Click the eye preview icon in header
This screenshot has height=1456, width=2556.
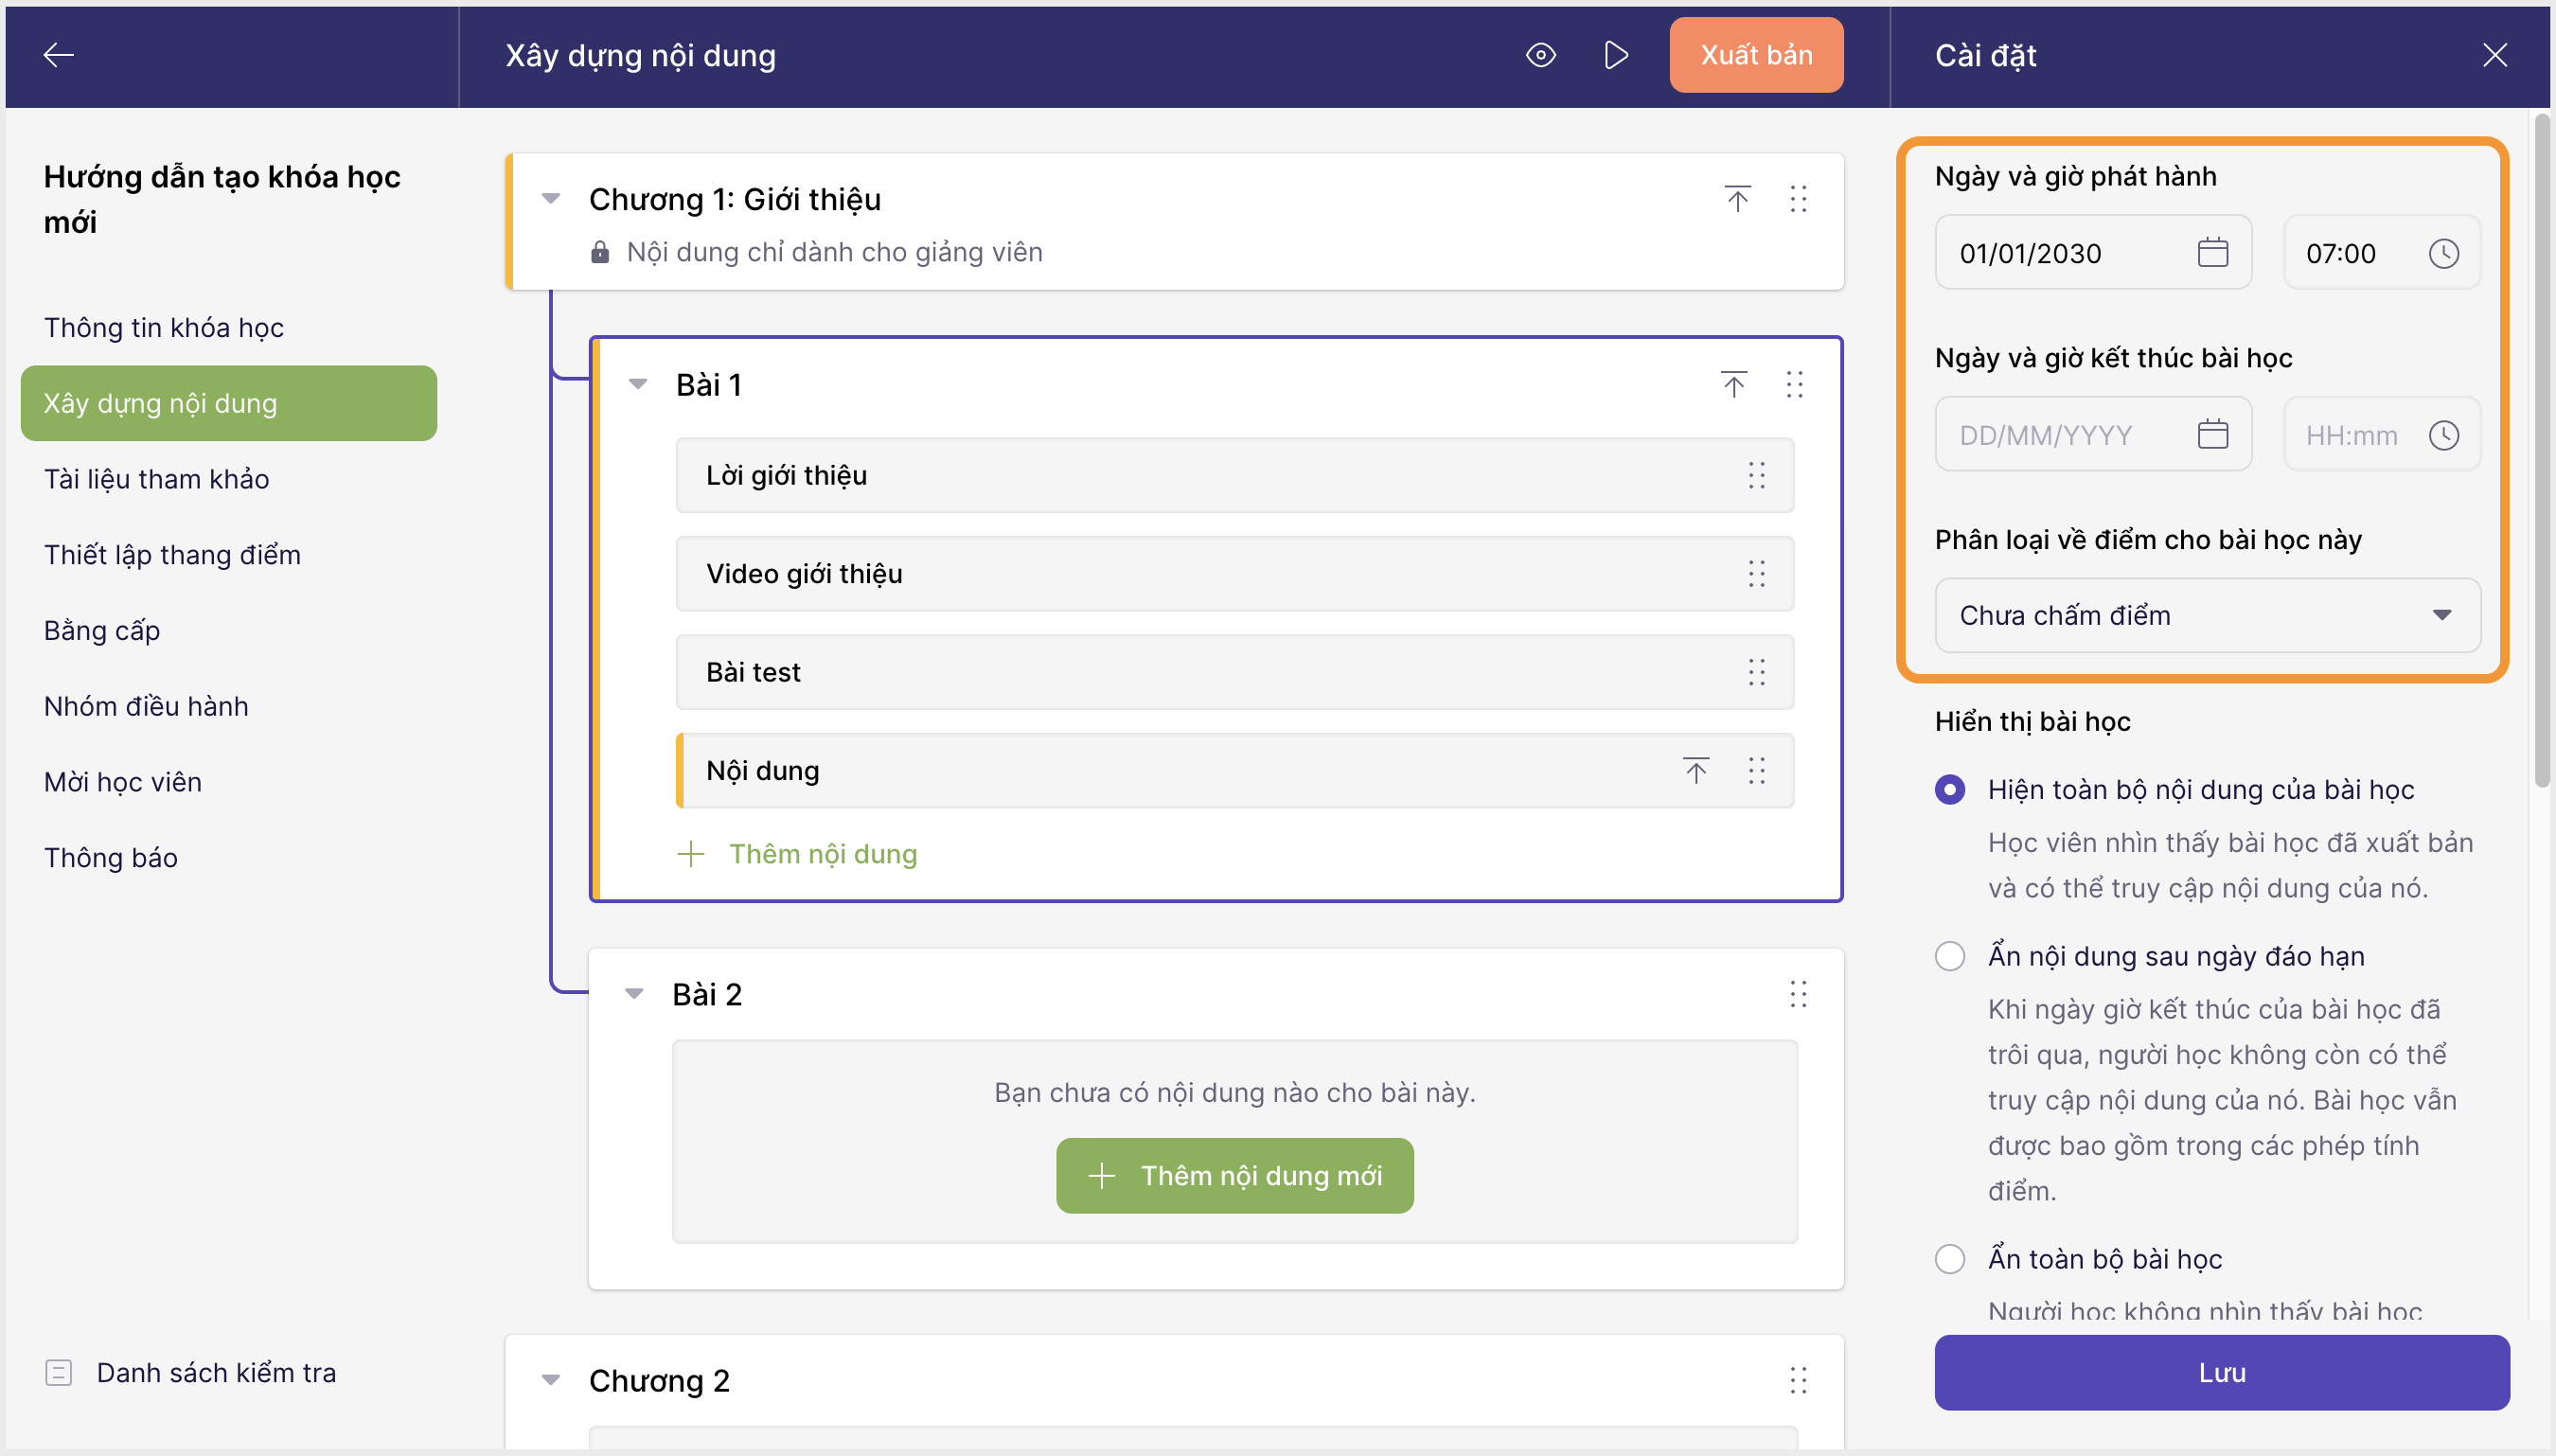[x=1540, y=55]
